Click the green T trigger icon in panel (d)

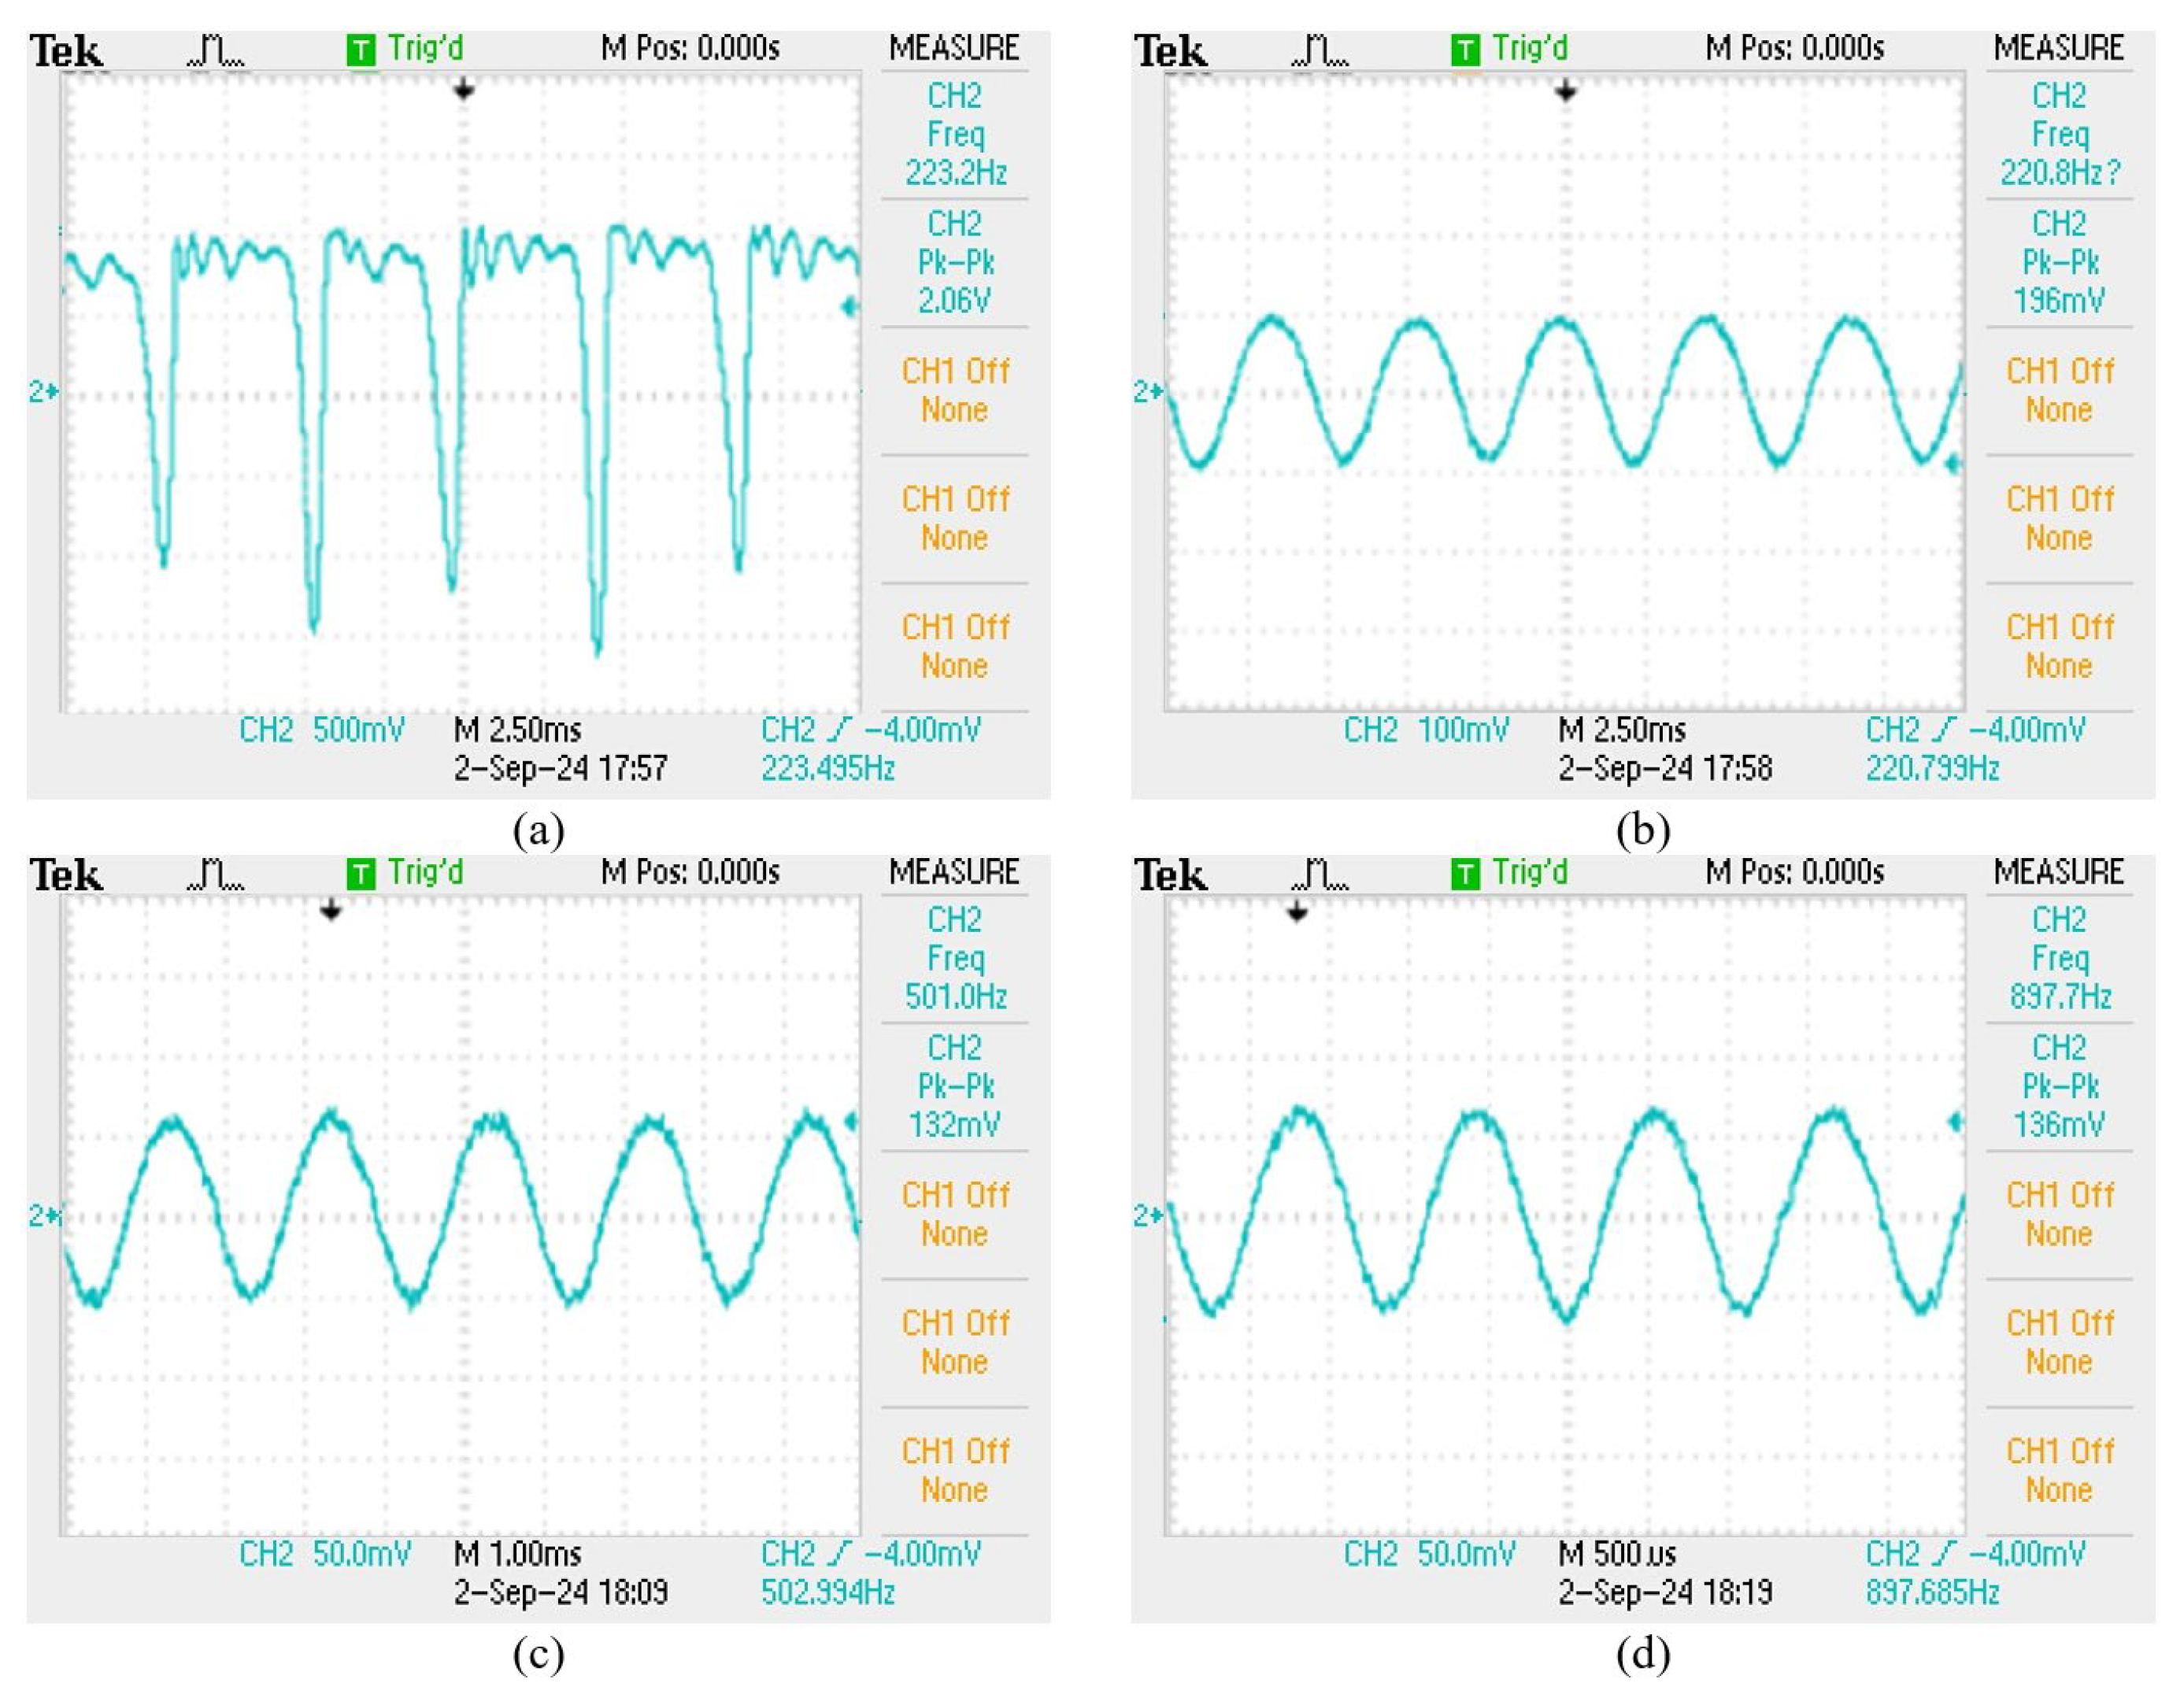coord(1465,874)
